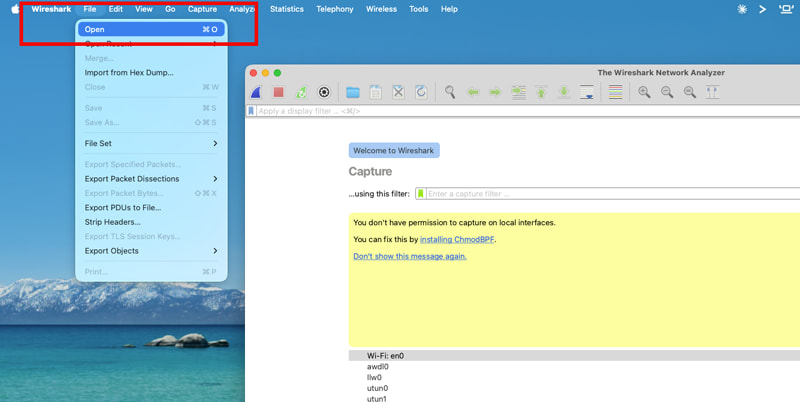Click Don't show this message again link
Viewport: 800px width, 402px height.
(410, 256)
